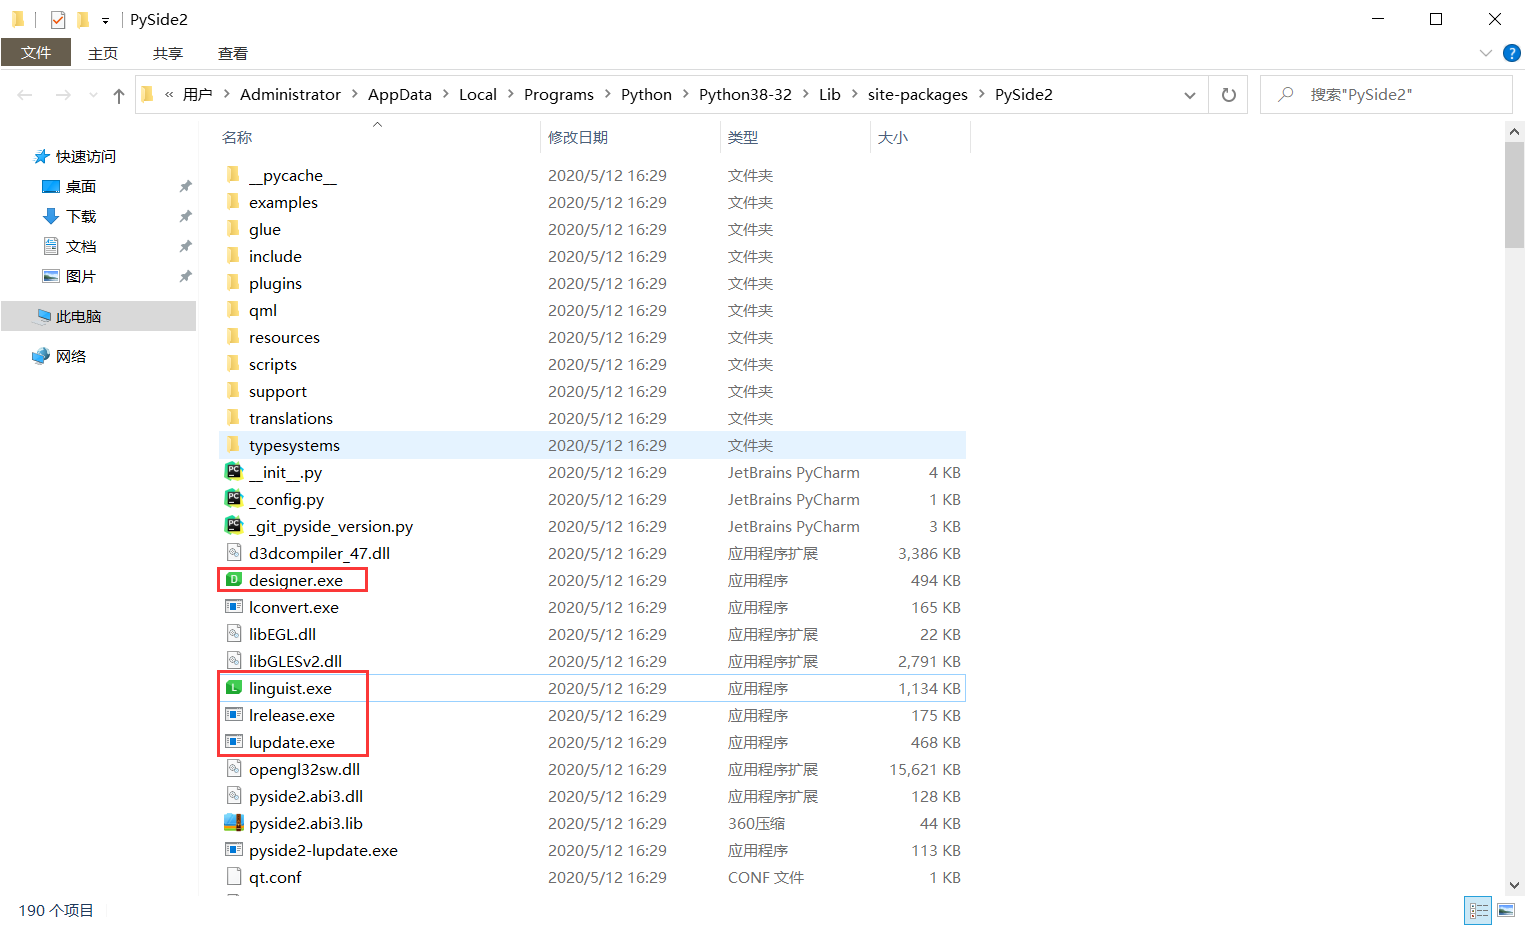Select the lupdate.exe application icon

click(x=234, y=742)
